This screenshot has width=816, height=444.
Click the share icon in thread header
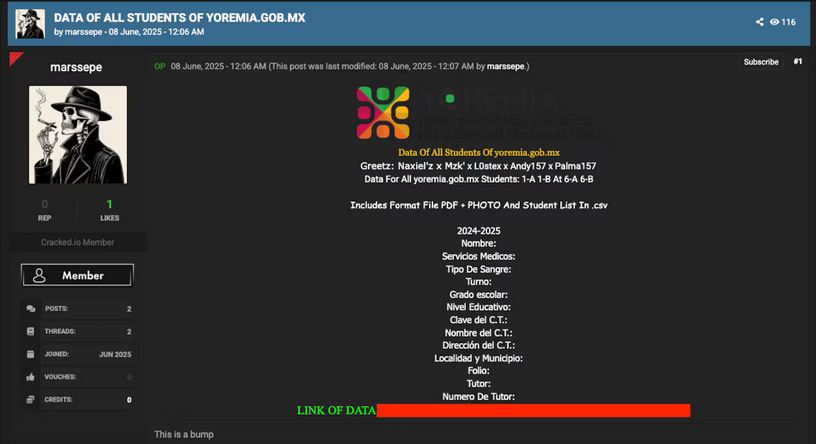coord(759,22)
